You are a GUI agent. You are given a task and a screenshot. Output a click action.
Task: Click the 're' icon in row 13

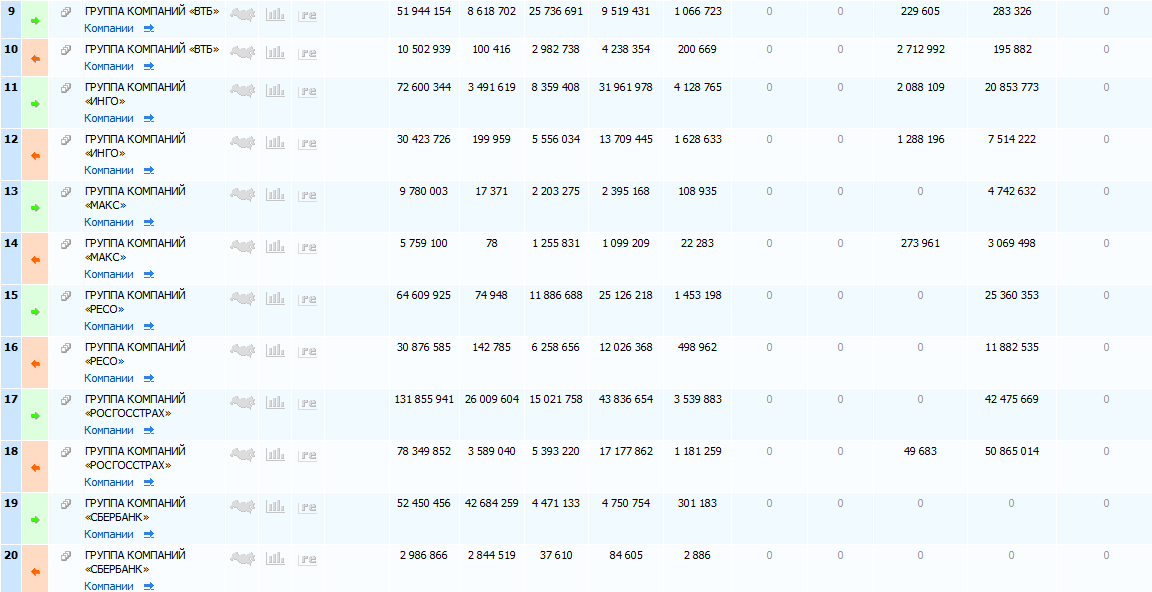308,194
